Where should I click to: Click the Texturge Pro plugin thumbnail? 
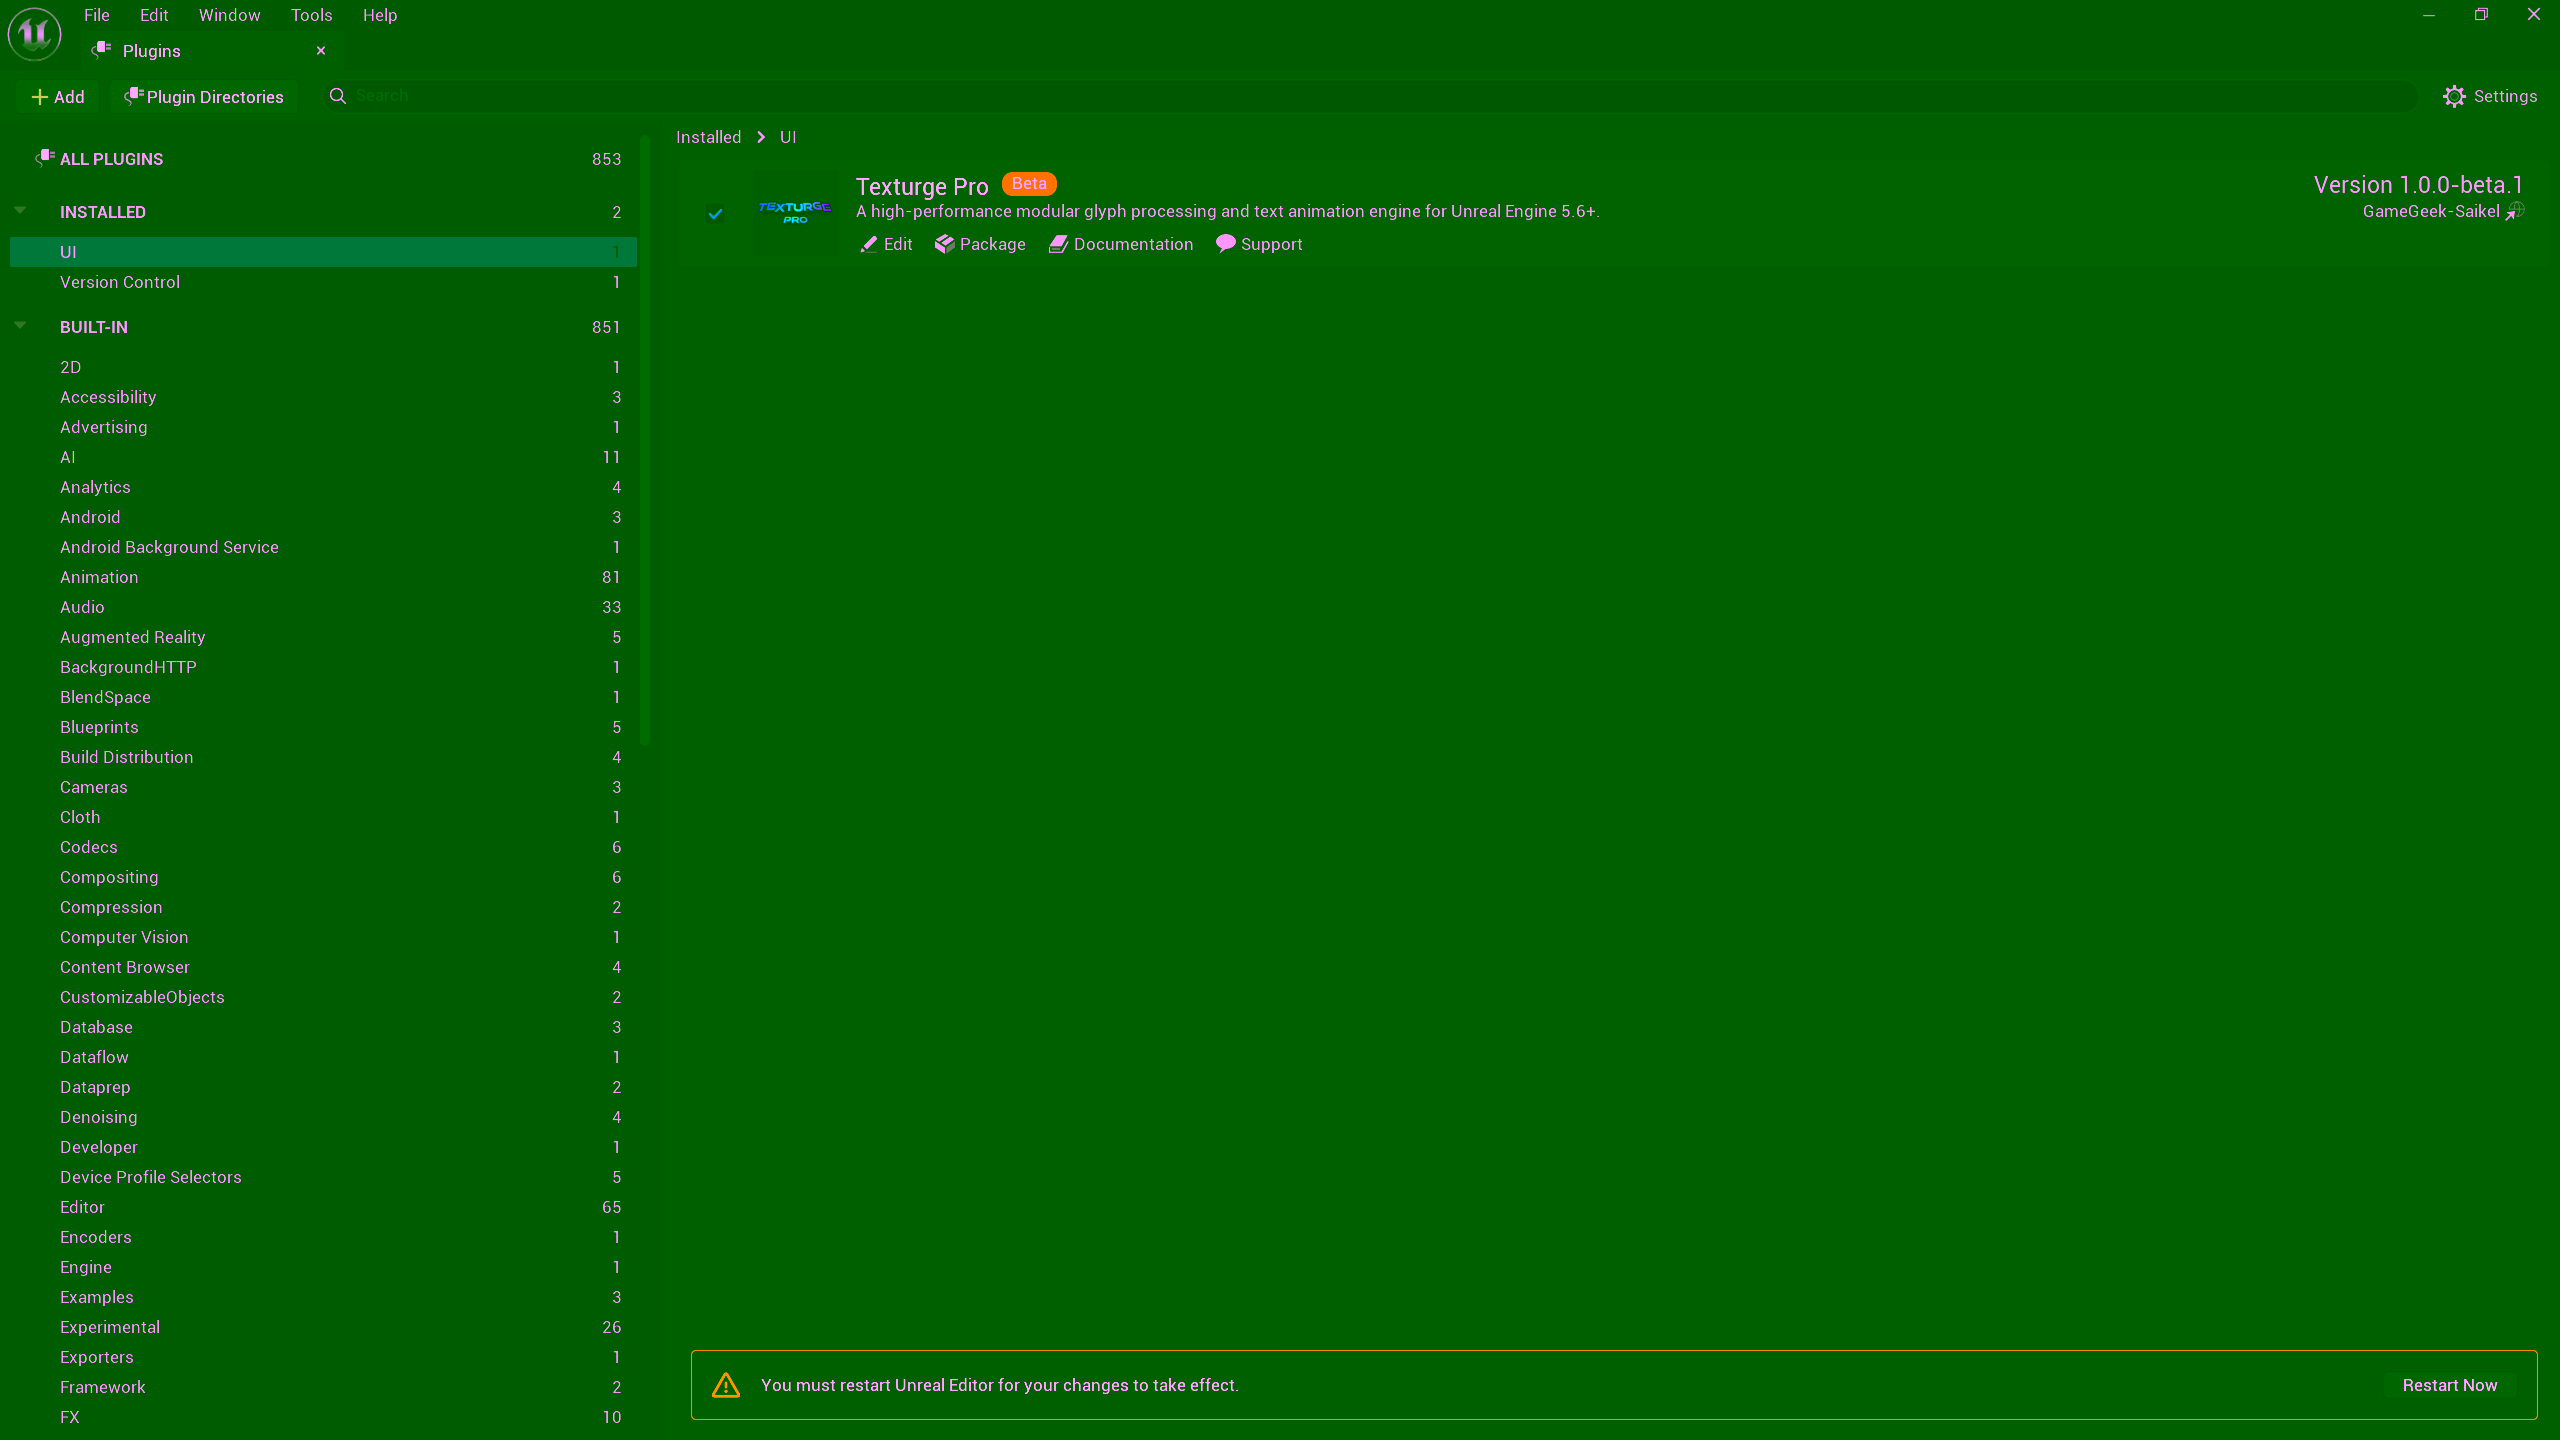pos(795,212)
